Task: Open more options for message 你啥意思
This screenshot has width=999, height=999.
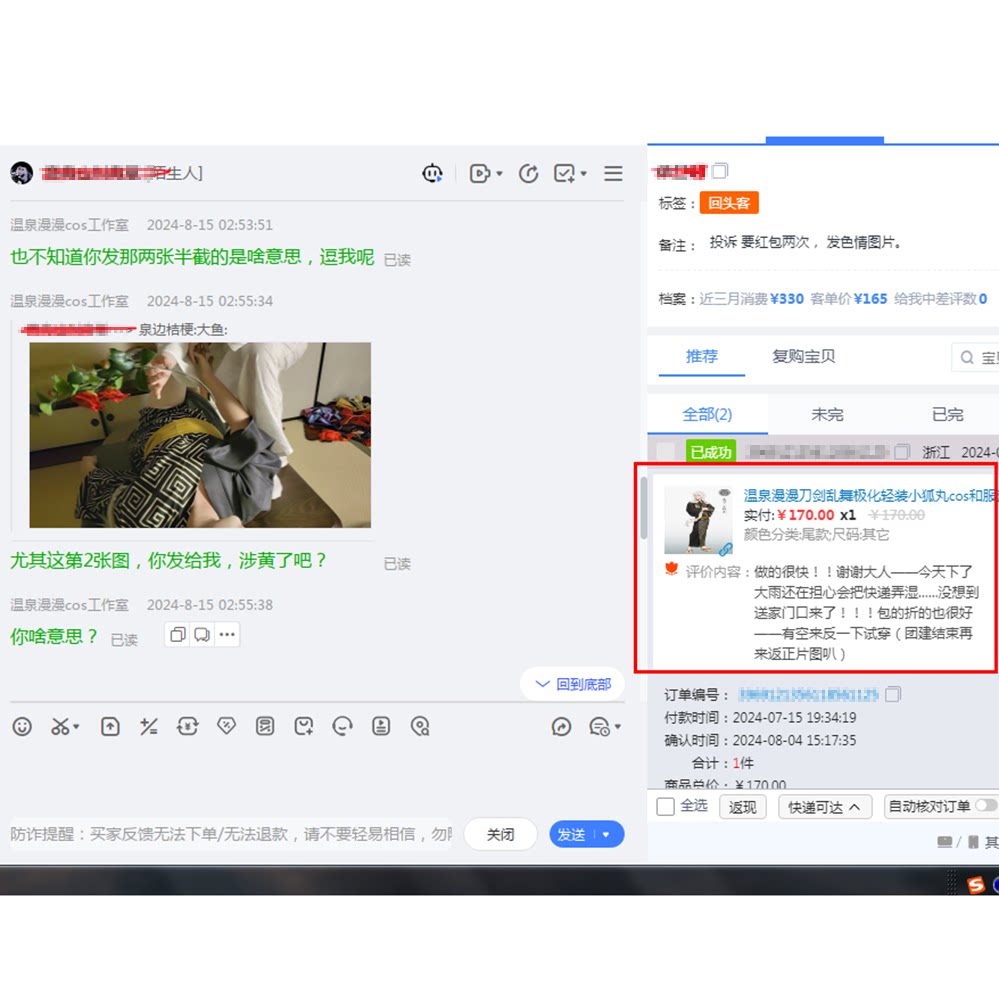Action: 227,635
